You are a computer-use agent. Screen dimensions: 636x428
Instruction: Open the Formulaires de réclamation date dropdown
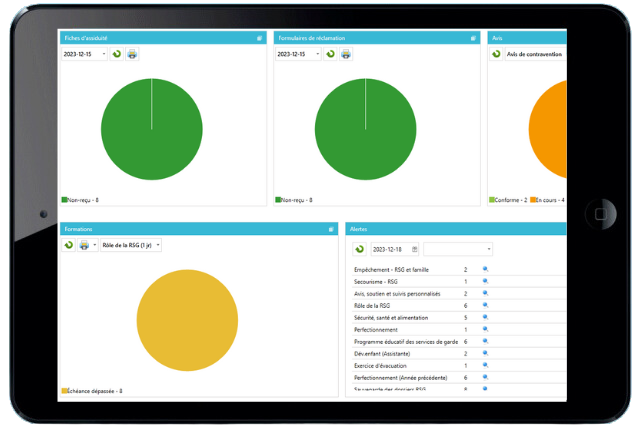pos(318,54)
